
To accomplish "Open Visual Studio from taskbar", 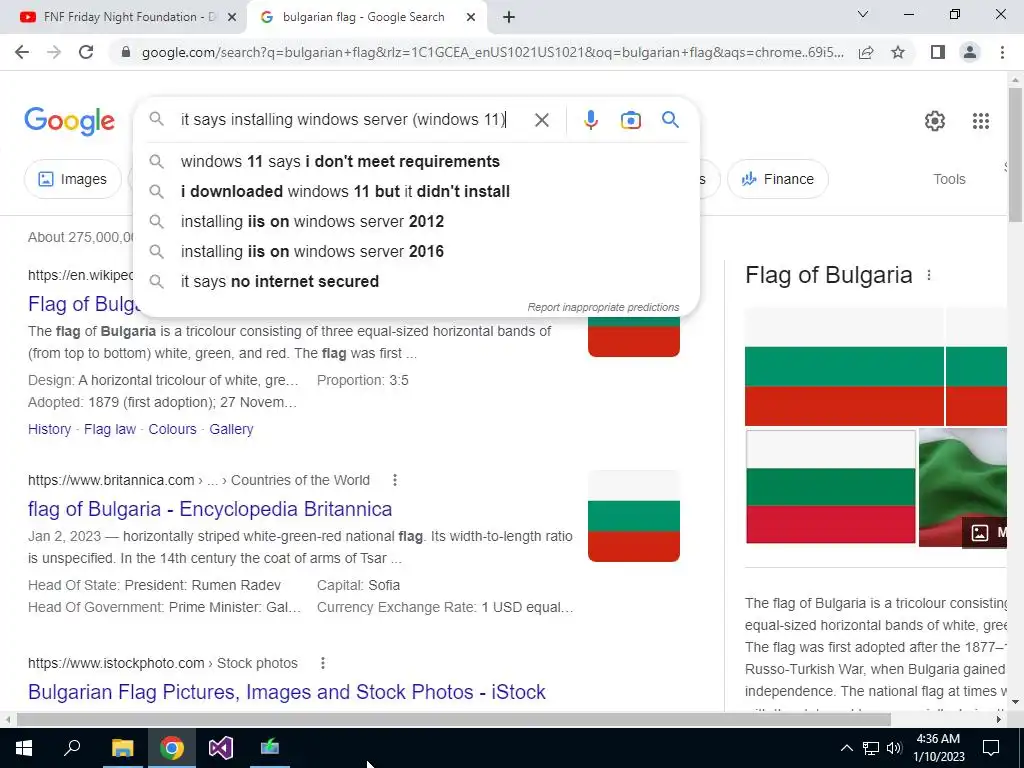I will (221, 748).
